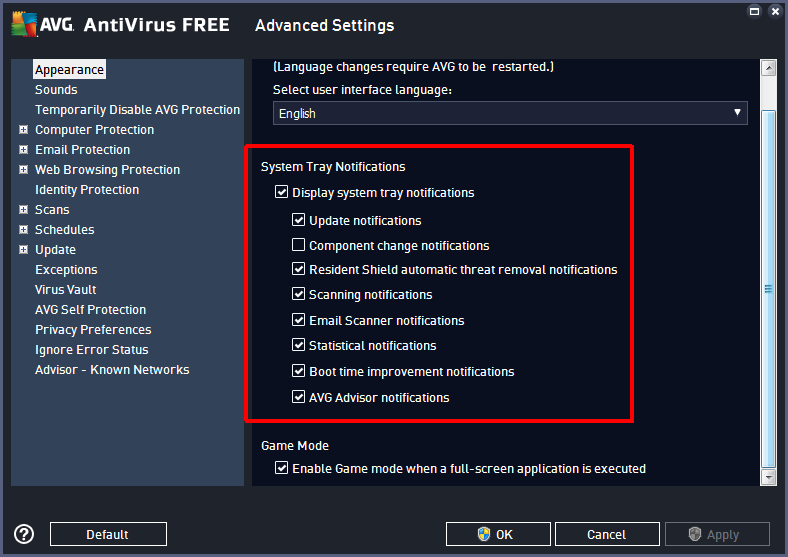Select Virus Vault item
The width and height of the screenshot is (788, 557).
[65, 290]
